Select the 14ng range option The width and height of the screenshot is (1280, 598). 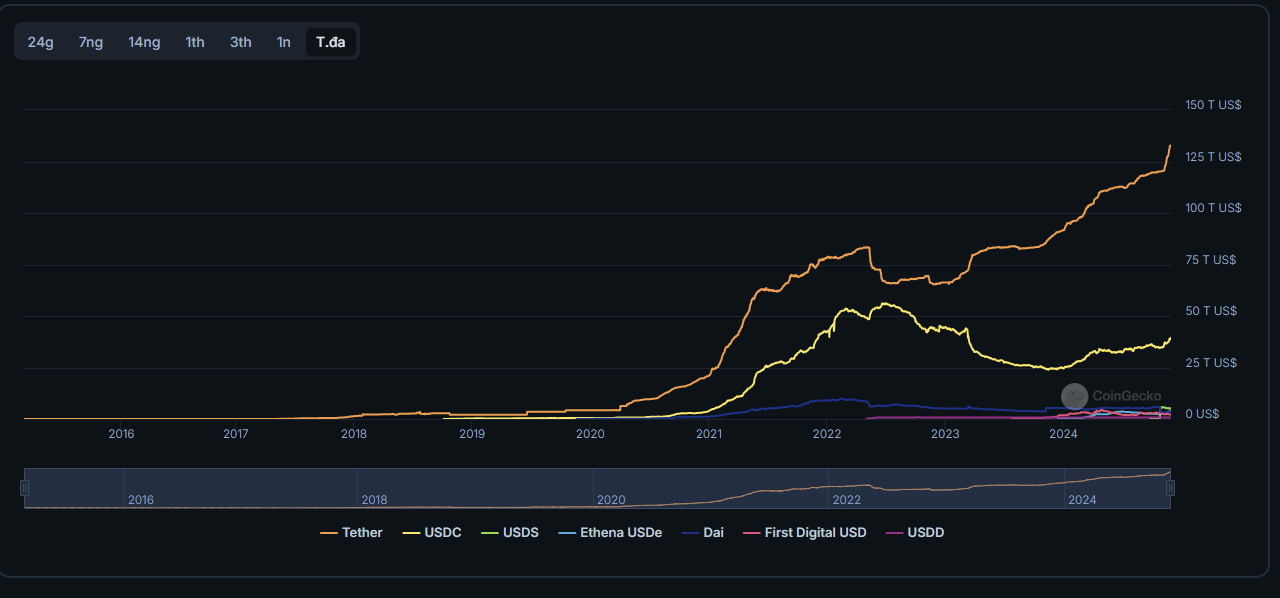click(144, 42)
